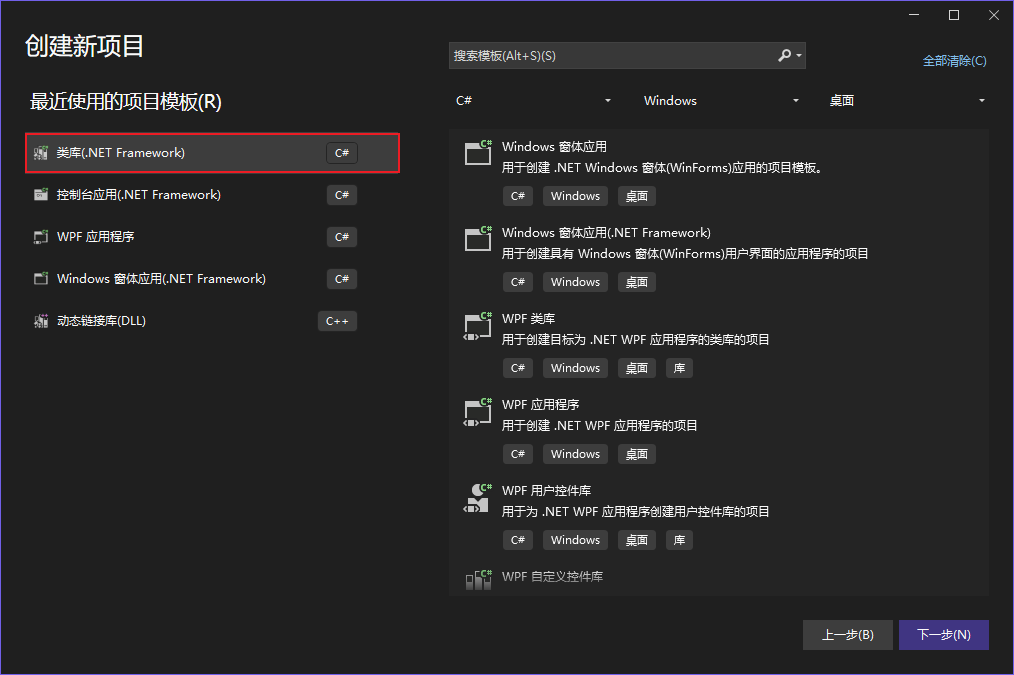Viewport: 1014px width, 675px height.
Task: Click the 动态链接库(DLL) recent template icon
Action: (40, 320)
